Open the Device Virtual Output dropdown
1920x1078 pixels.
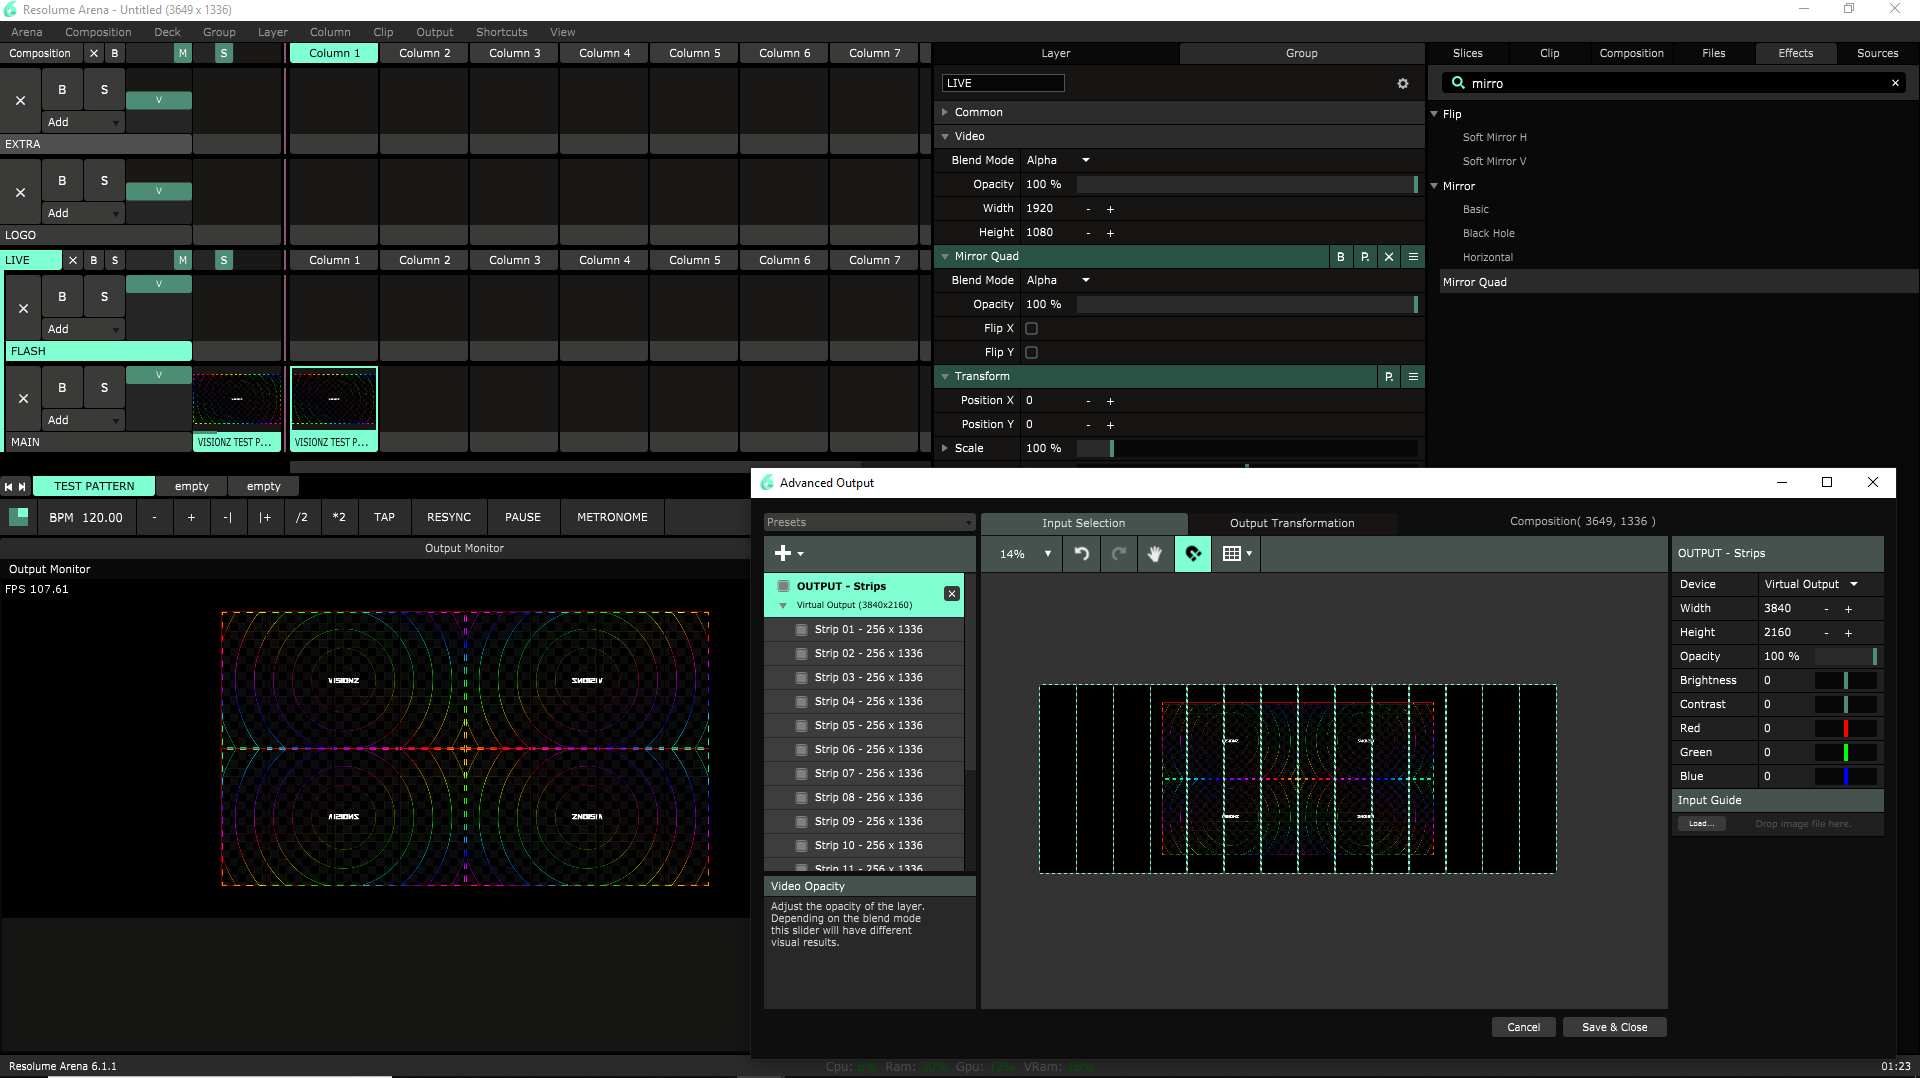tap(1810, 585)
